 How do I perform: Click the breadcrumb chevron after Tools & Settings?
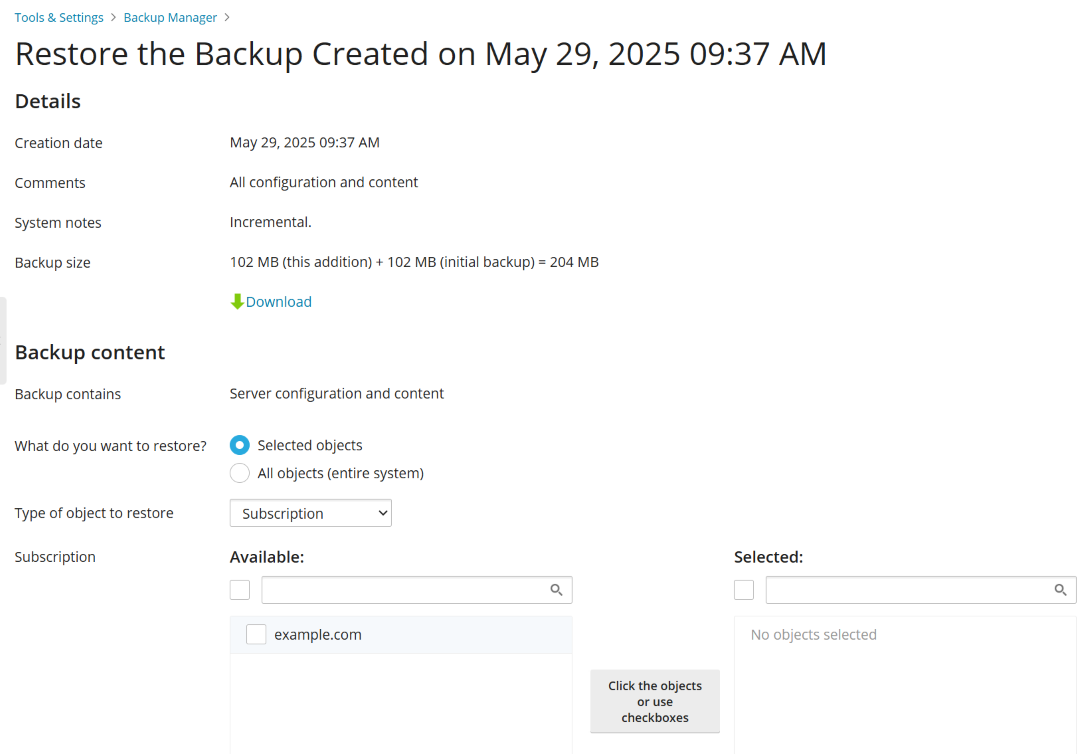click(114, 17)
